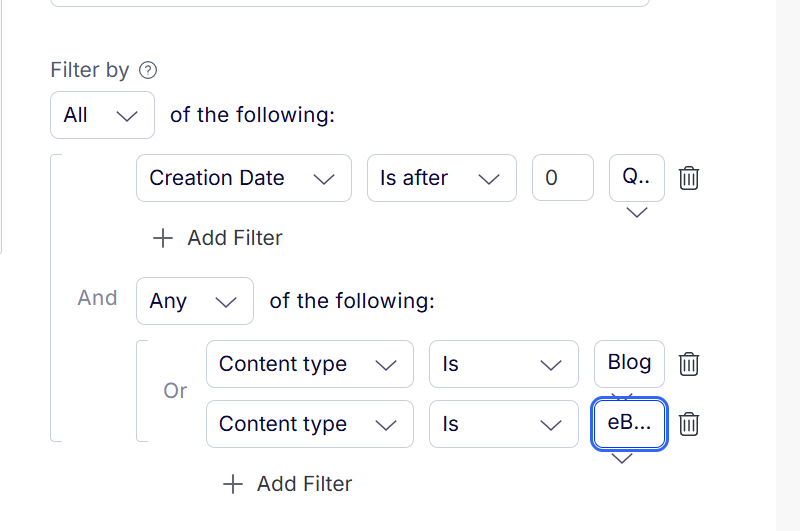Viewport: 800px width, 531px height.
Task: Change the Is after operator dropdown
Action: (x=442, y=178)
